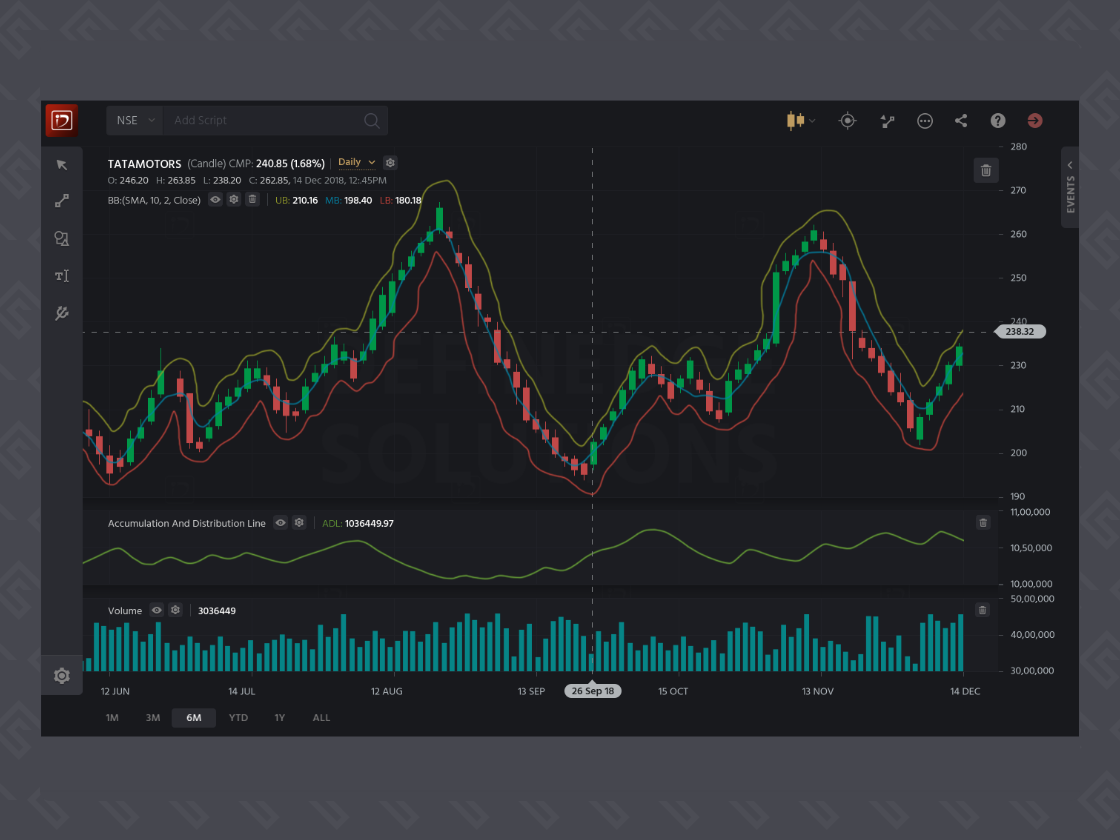Click the trash icon on main chart
The height and width of the screenshot is (840, 1120).
click(x=986, y=170)
